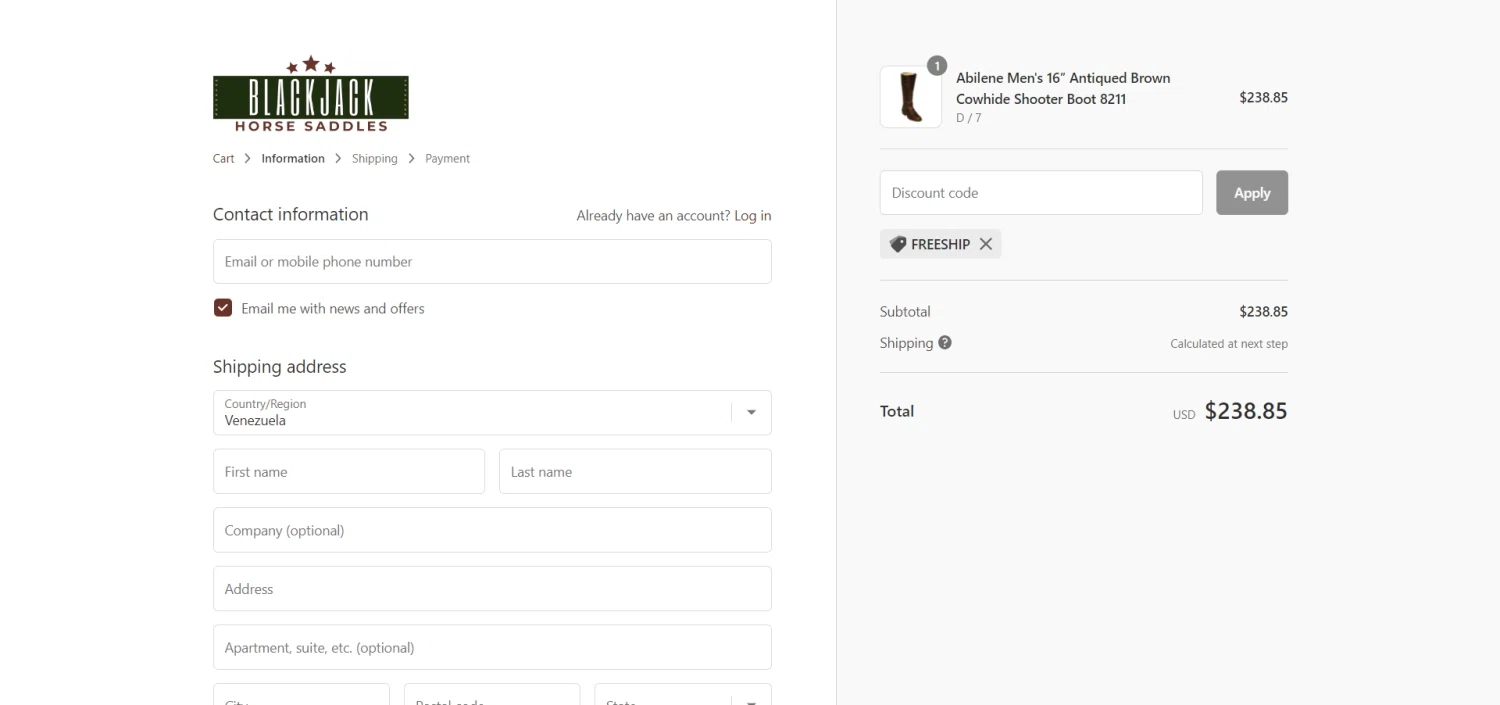This screenshot has height=705, width=1500.
Task: Click the USD $238.85 total amount
Action: click(x=1230, y=411)
